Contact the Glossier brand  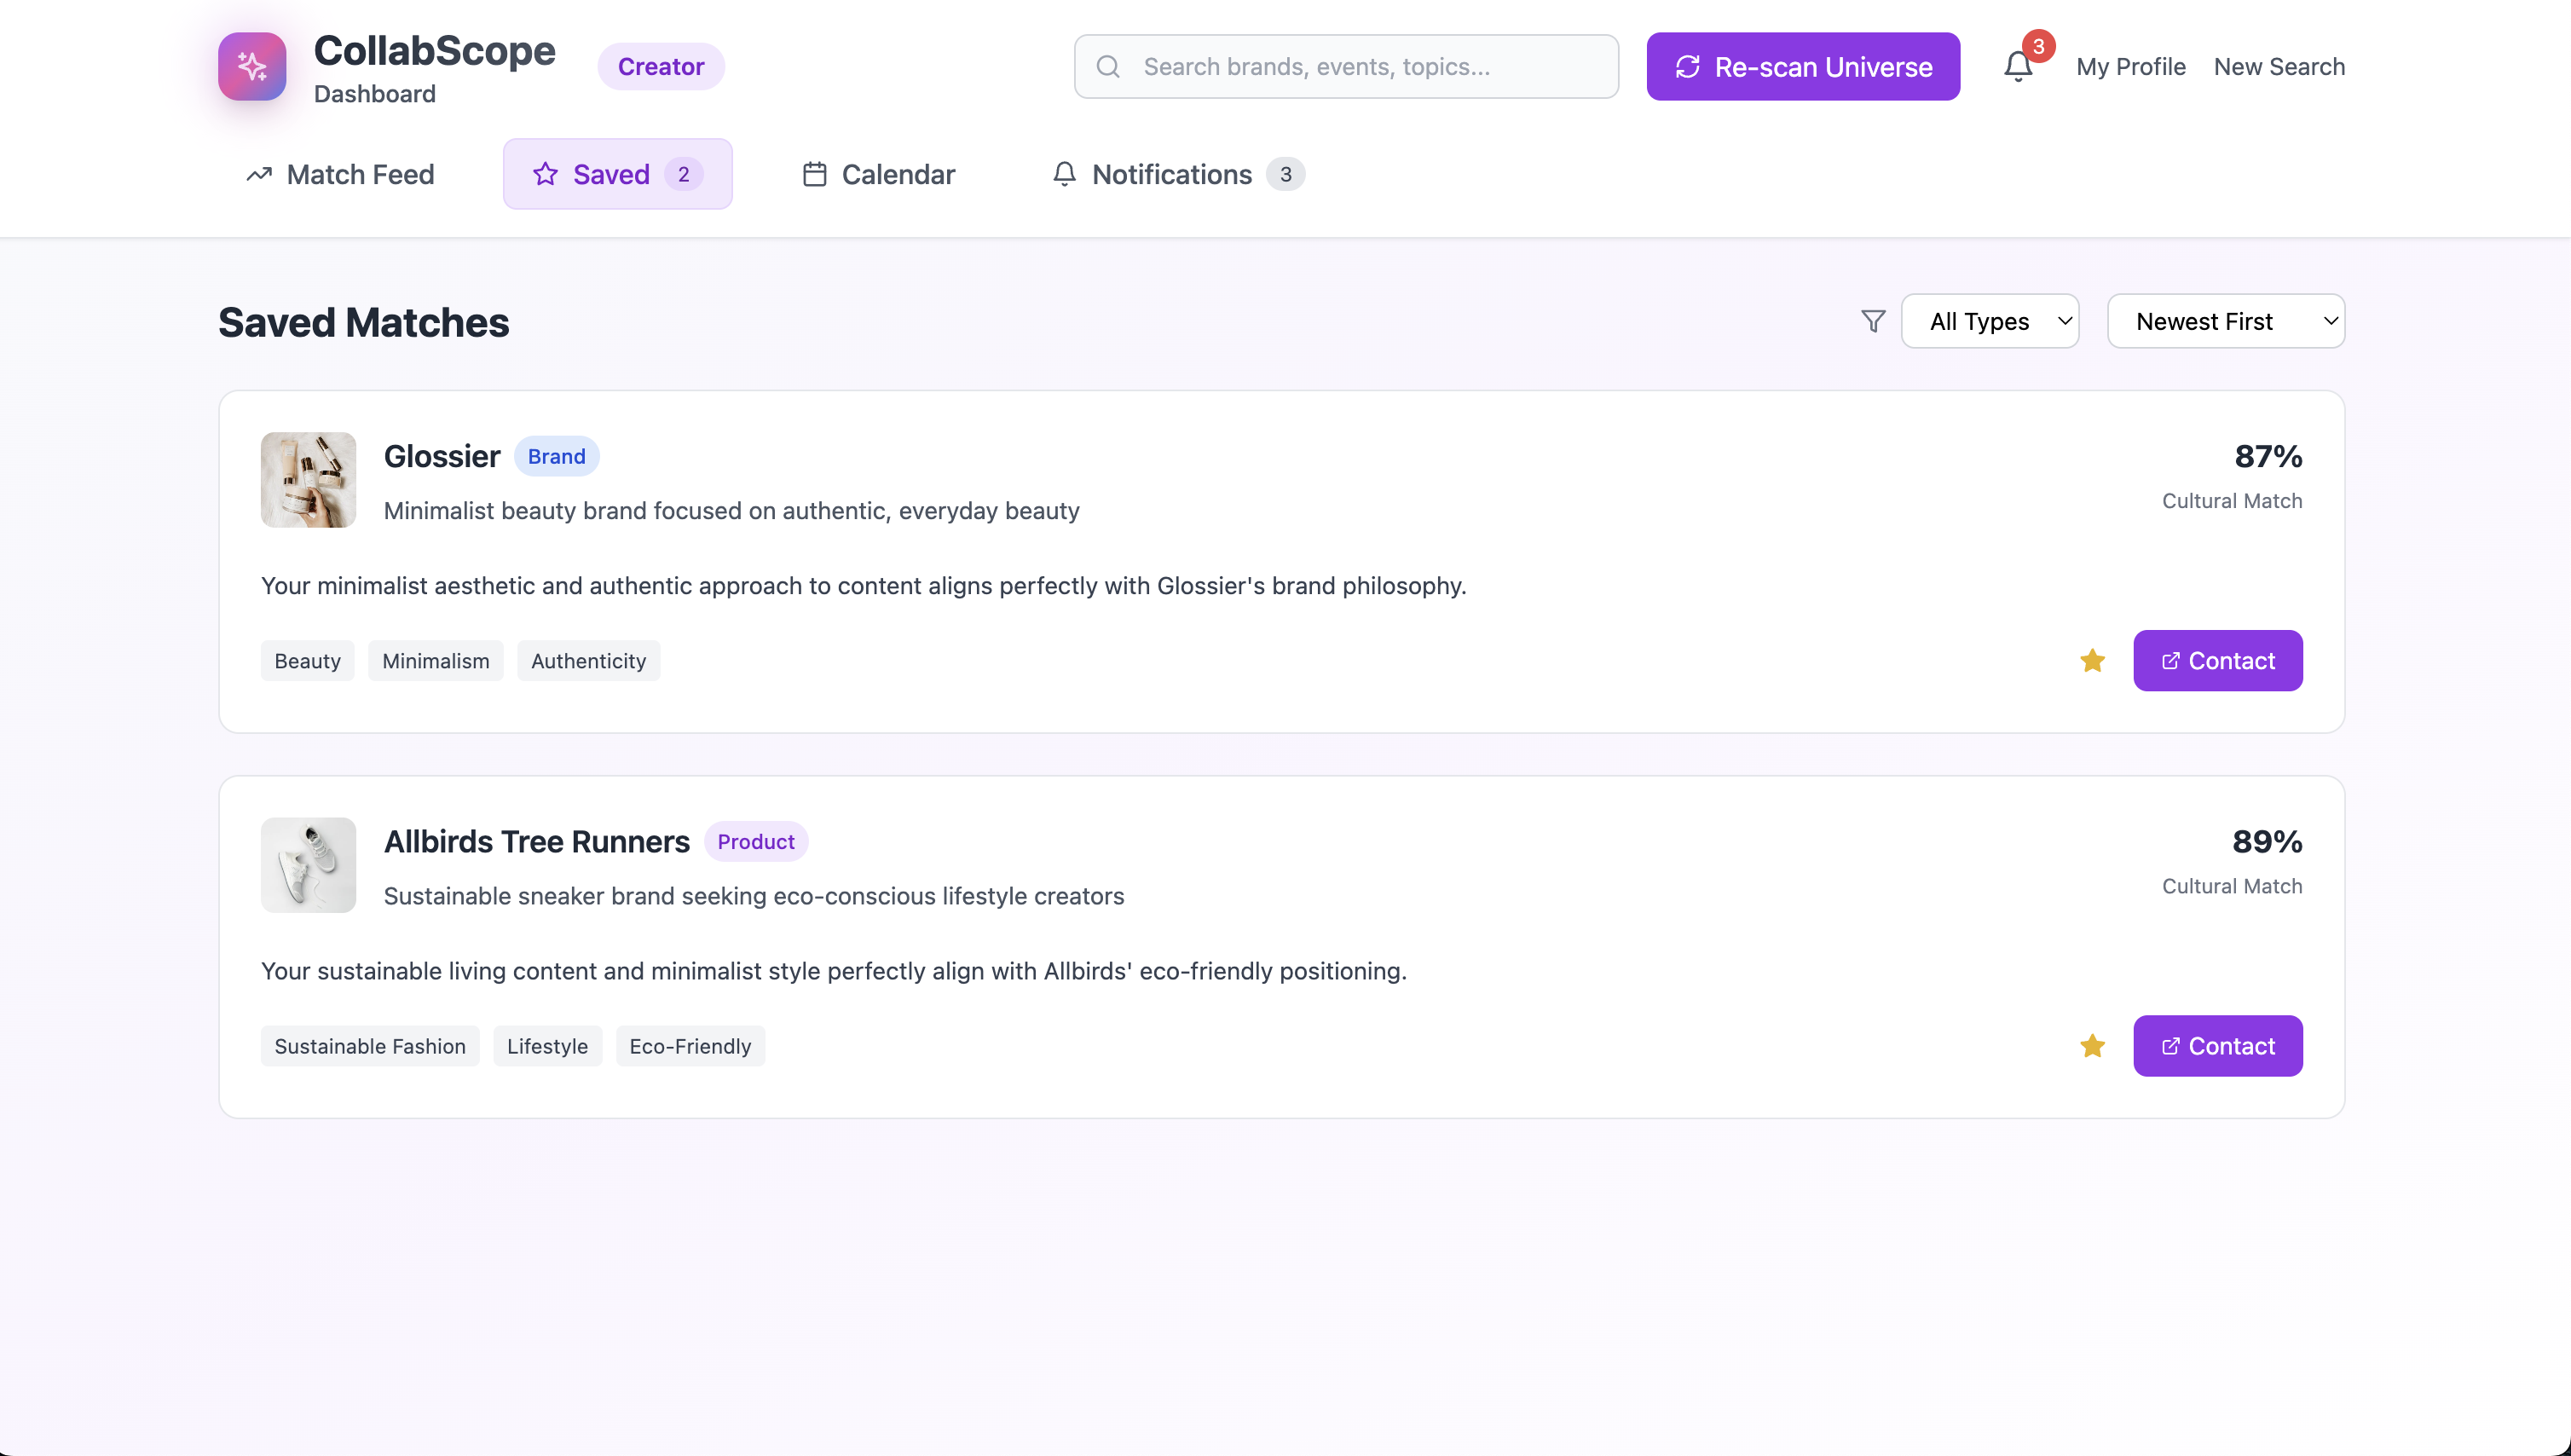tap(2217, 661)
